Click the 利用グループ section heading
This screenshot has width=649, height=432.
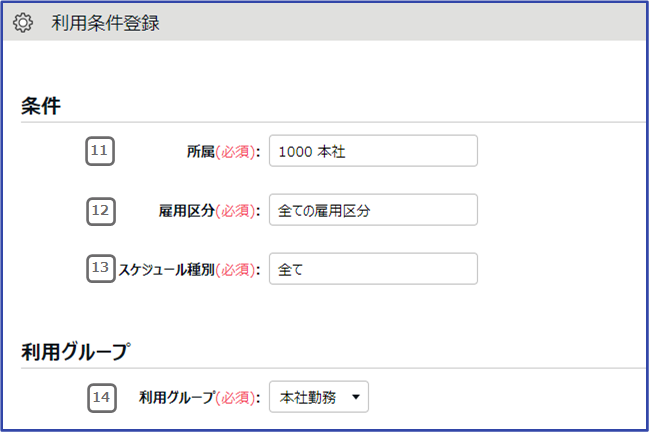pyautogui.click(x=76, y=352)
